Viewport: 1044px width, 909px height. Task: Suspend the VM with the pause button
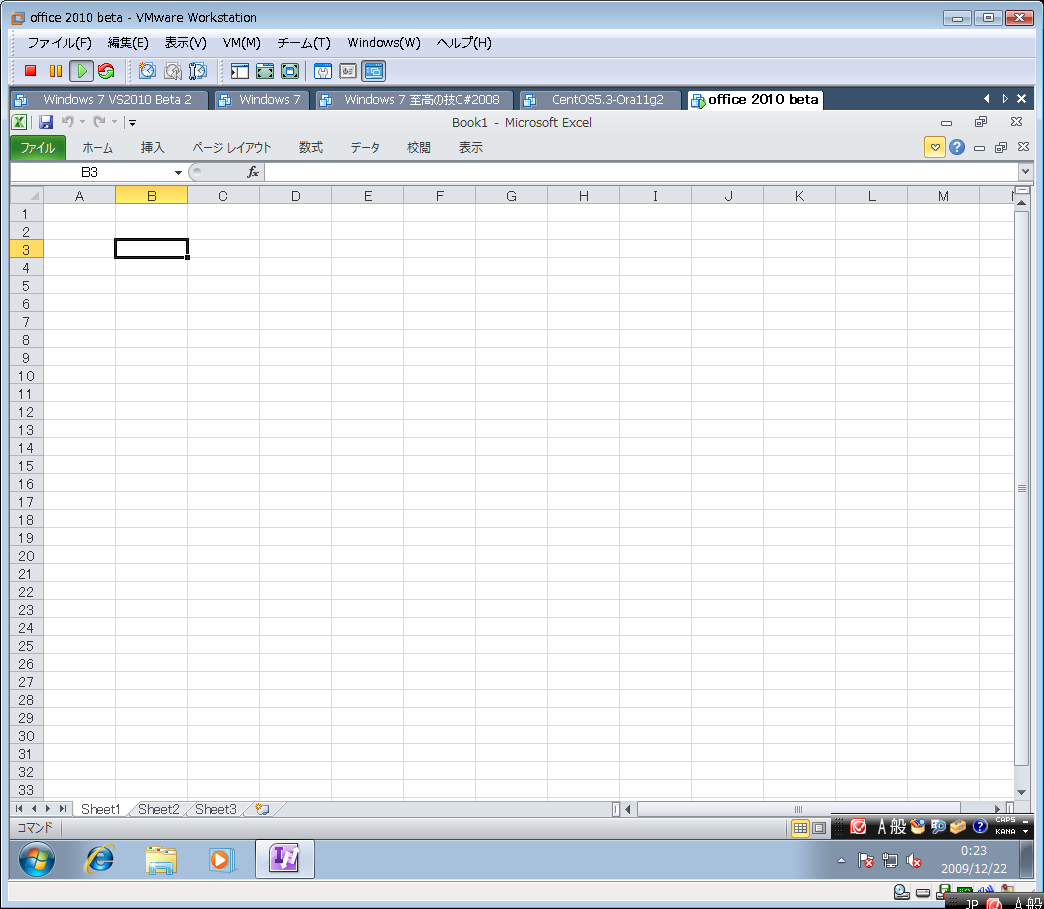tap(56, 71)
